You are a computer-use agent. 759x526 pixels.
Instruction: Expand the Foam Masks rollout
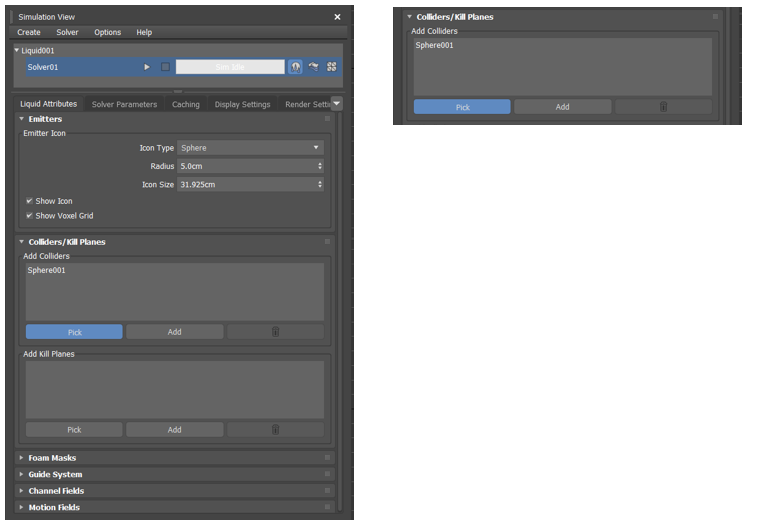21,458
